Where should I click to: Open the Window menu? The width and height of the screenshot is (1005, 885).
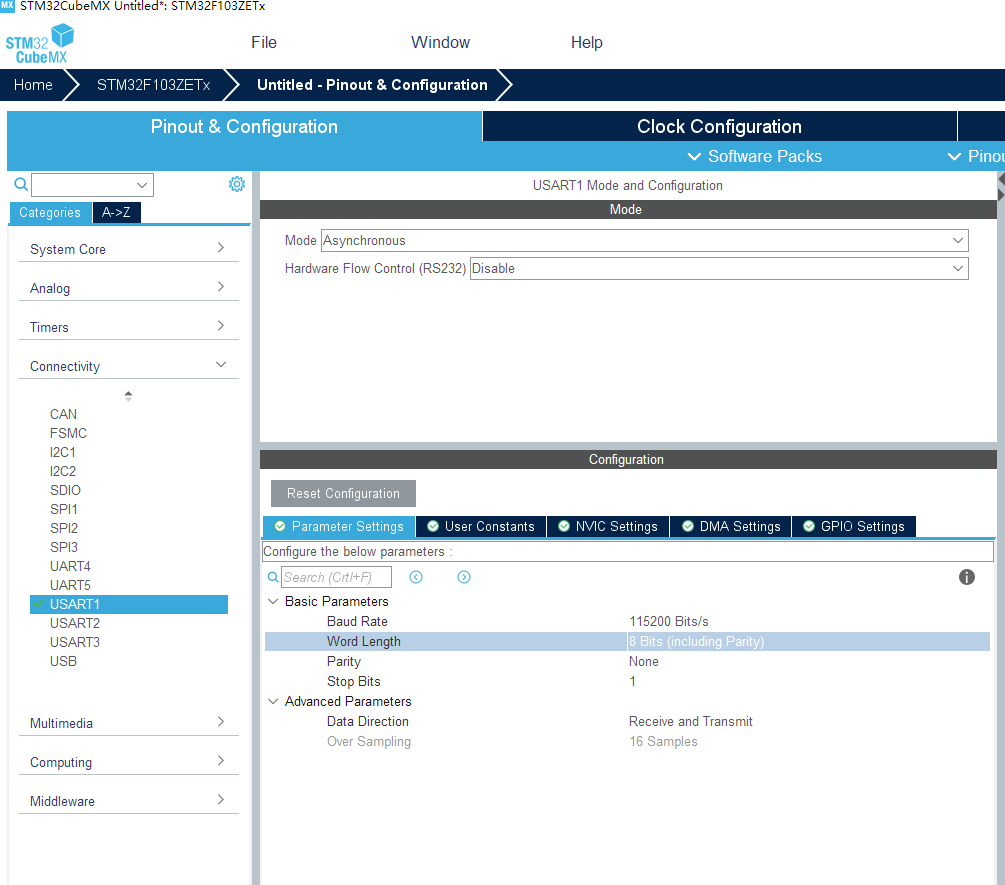440,42
